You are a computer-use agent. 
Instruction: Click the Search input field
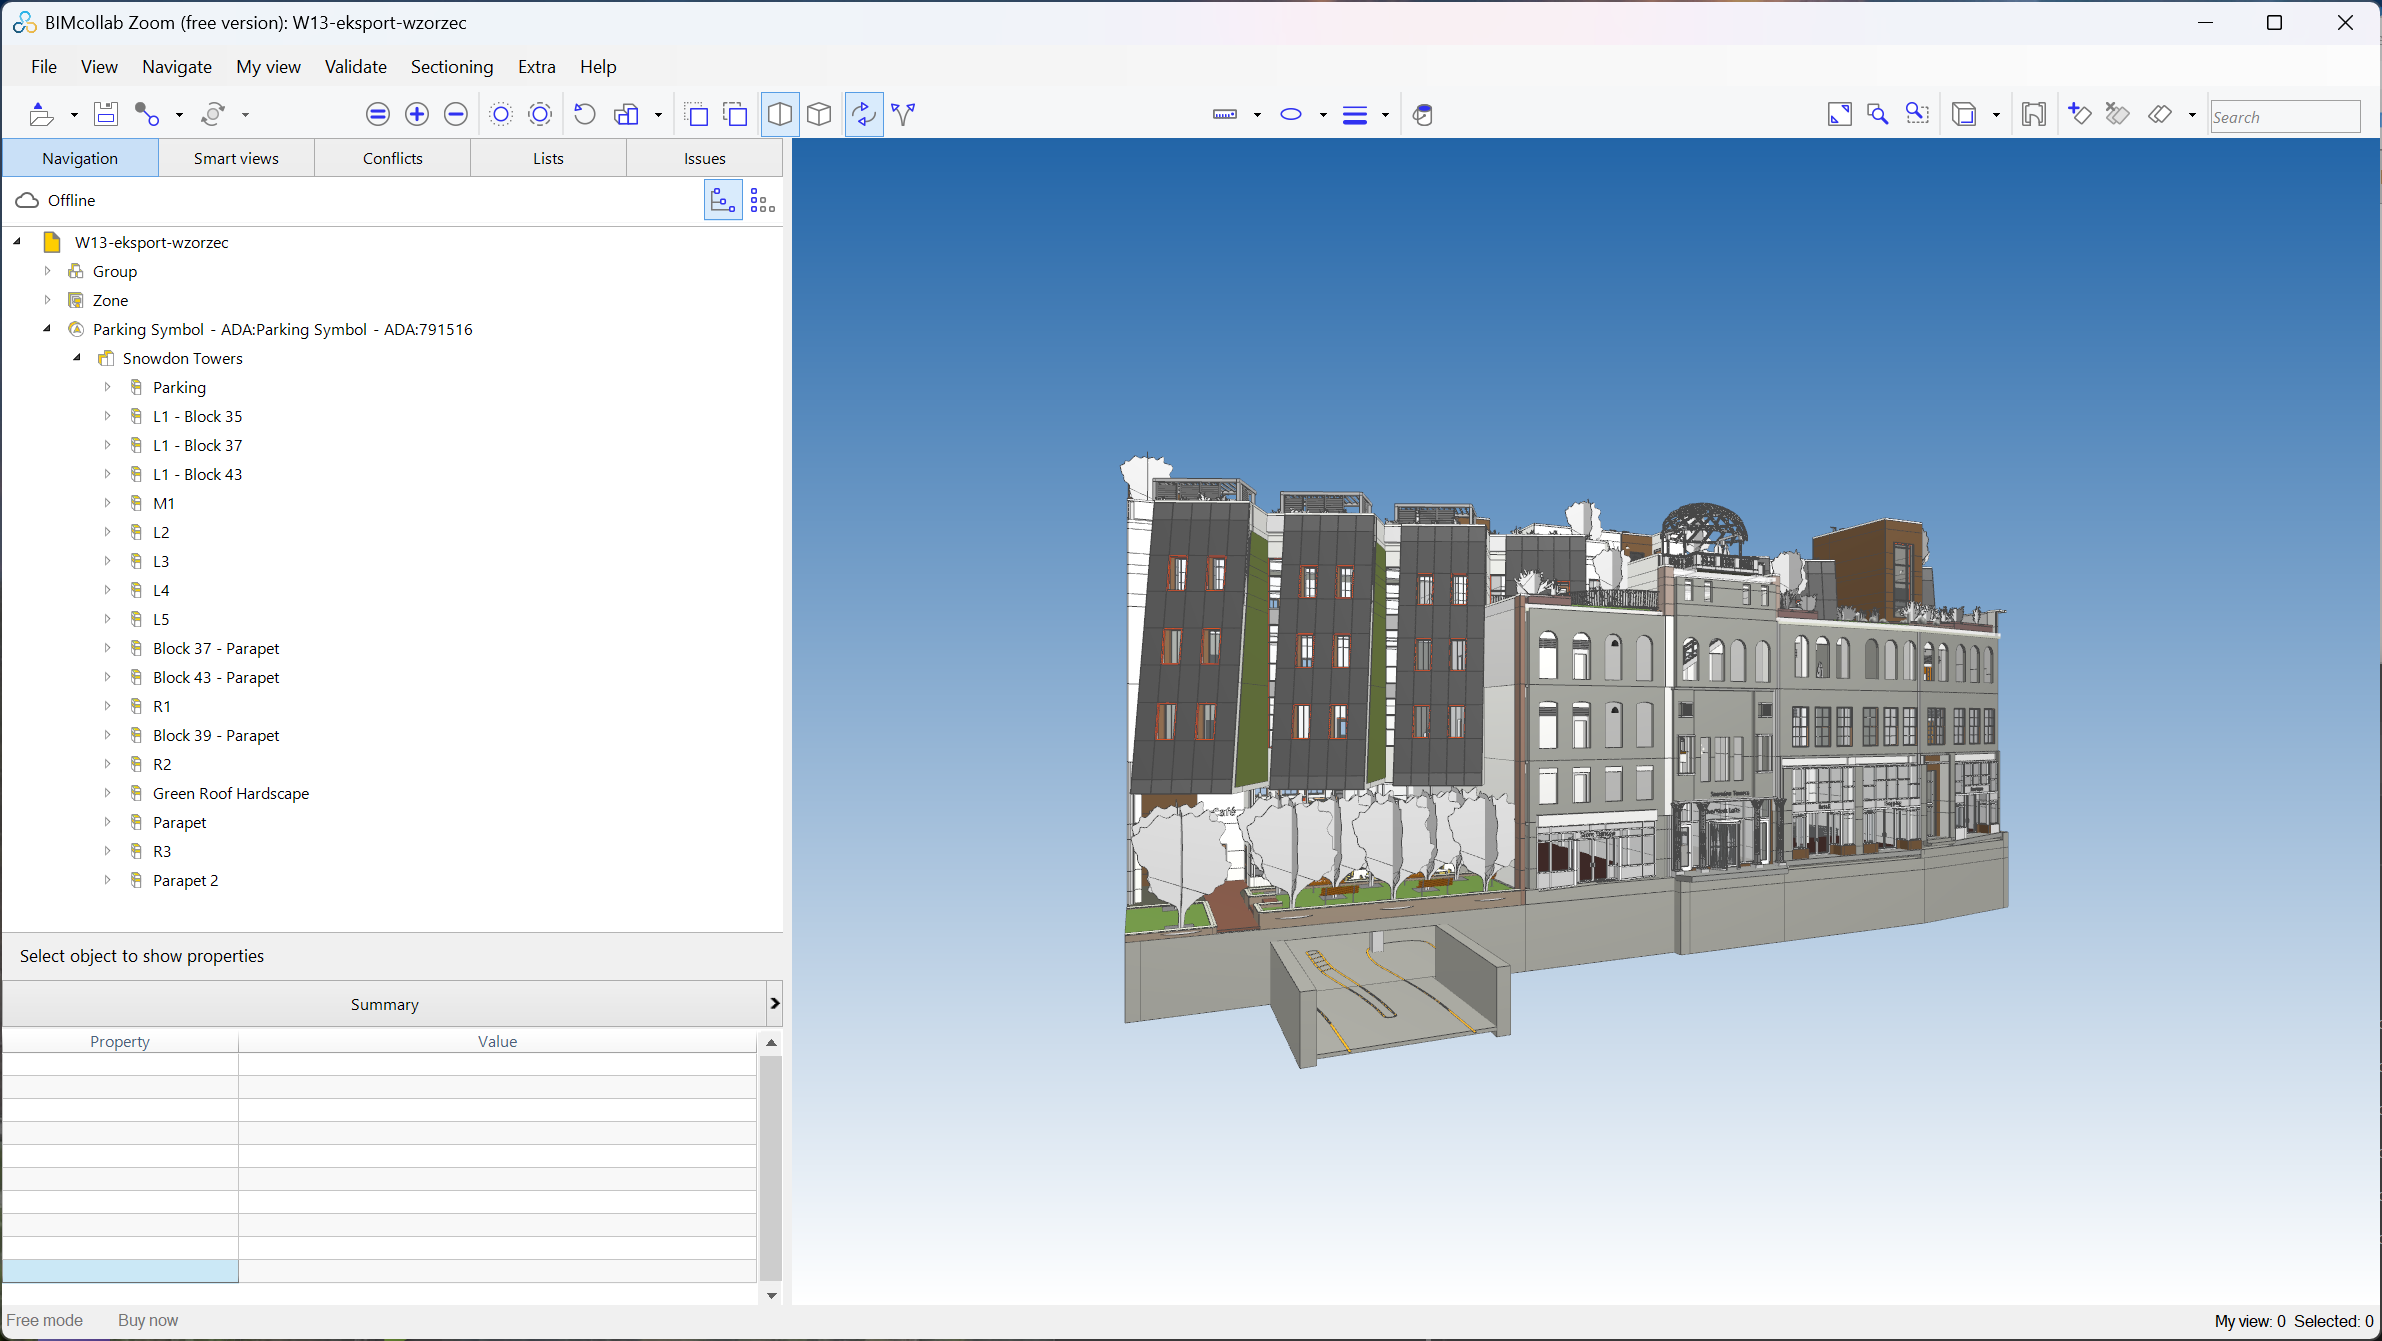(x=2285, y=117)
